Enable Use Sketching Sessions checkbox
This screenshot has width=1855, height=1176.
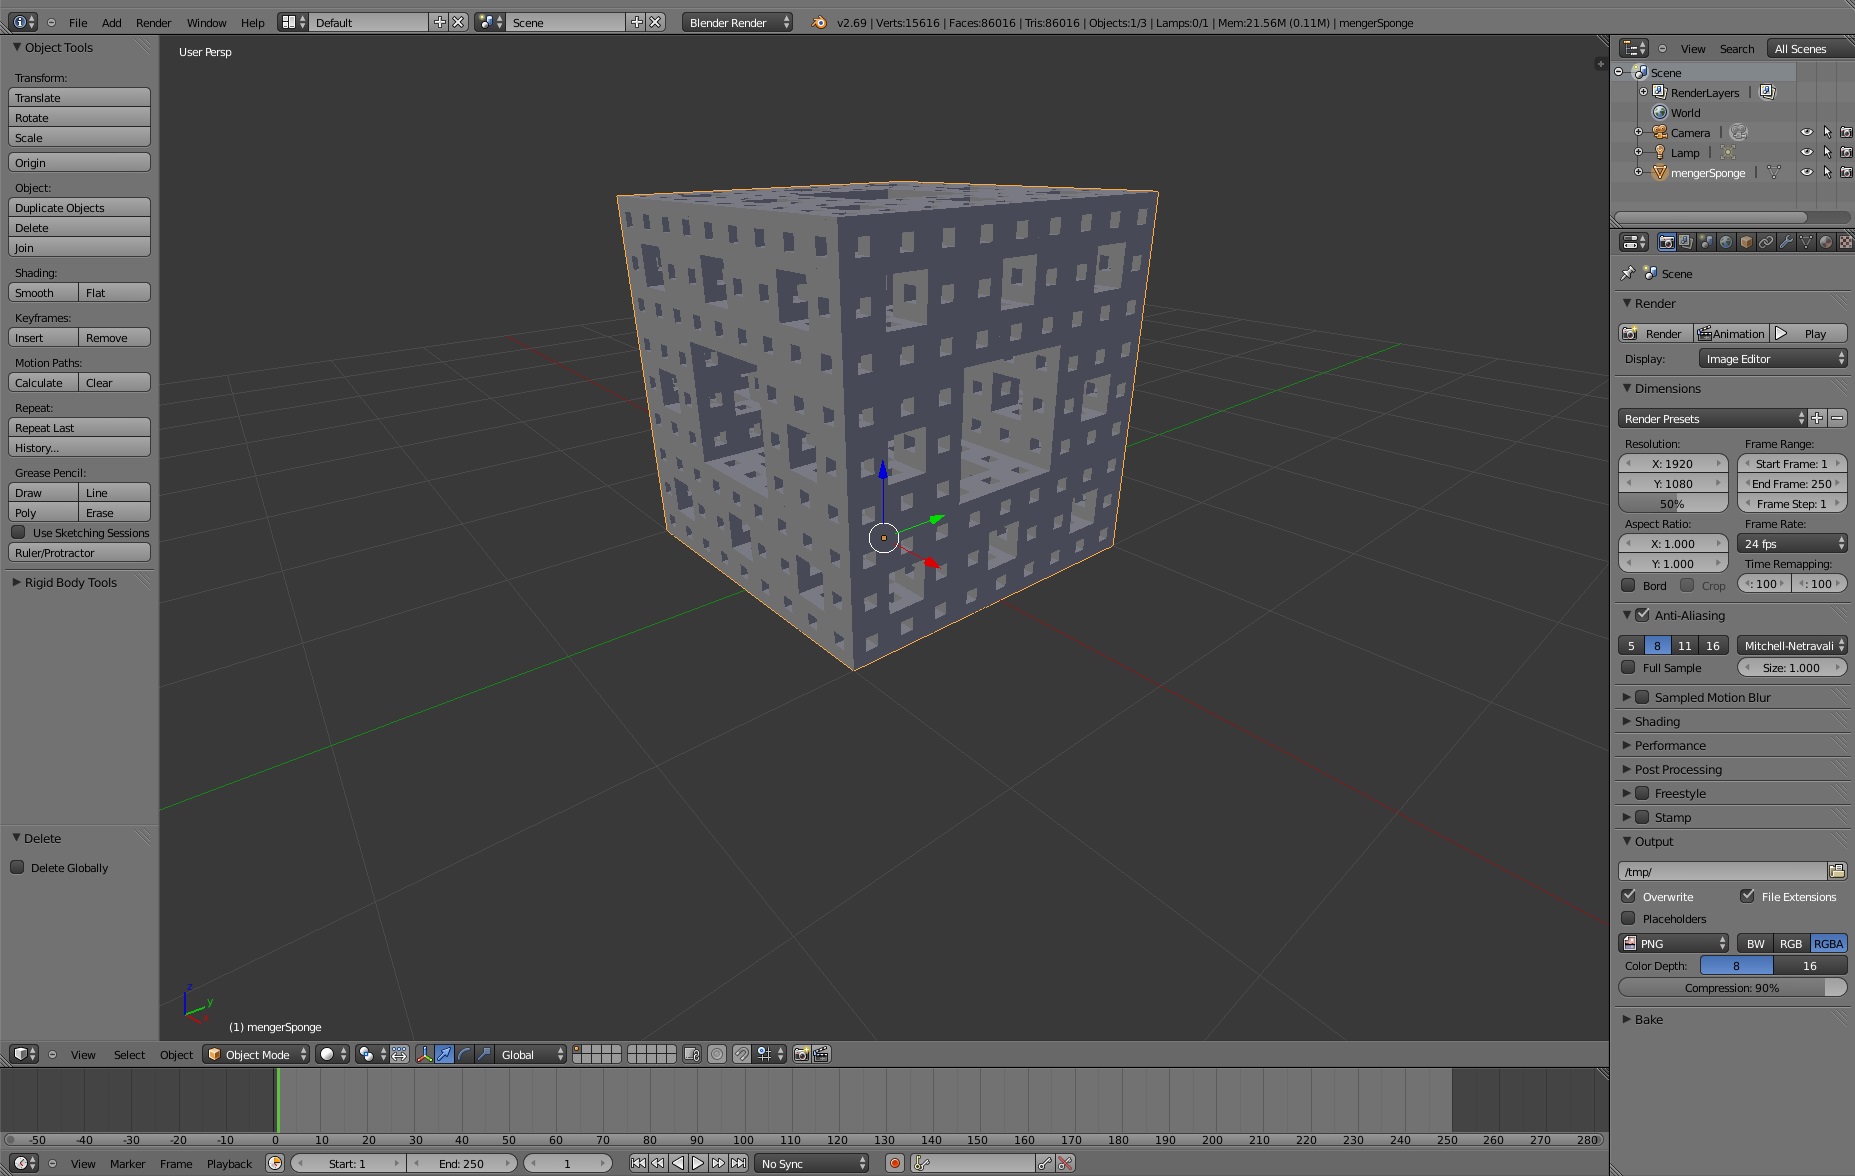point(18,533)
